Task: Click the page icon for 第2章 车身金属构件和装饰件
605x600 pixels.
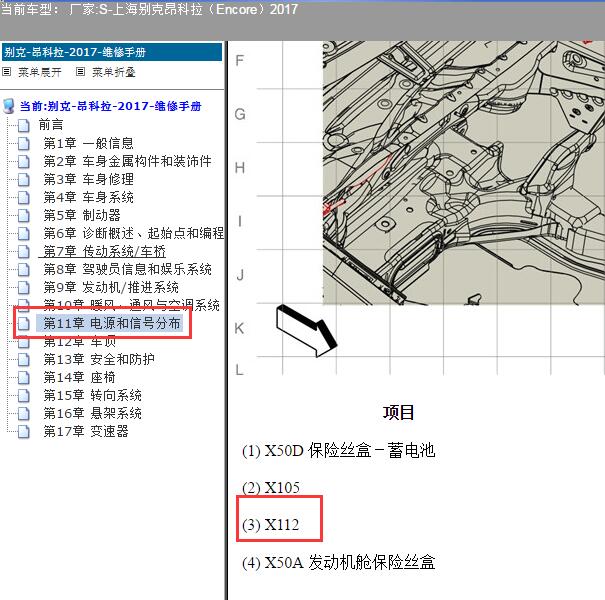Action: click(x=24, y=161)
